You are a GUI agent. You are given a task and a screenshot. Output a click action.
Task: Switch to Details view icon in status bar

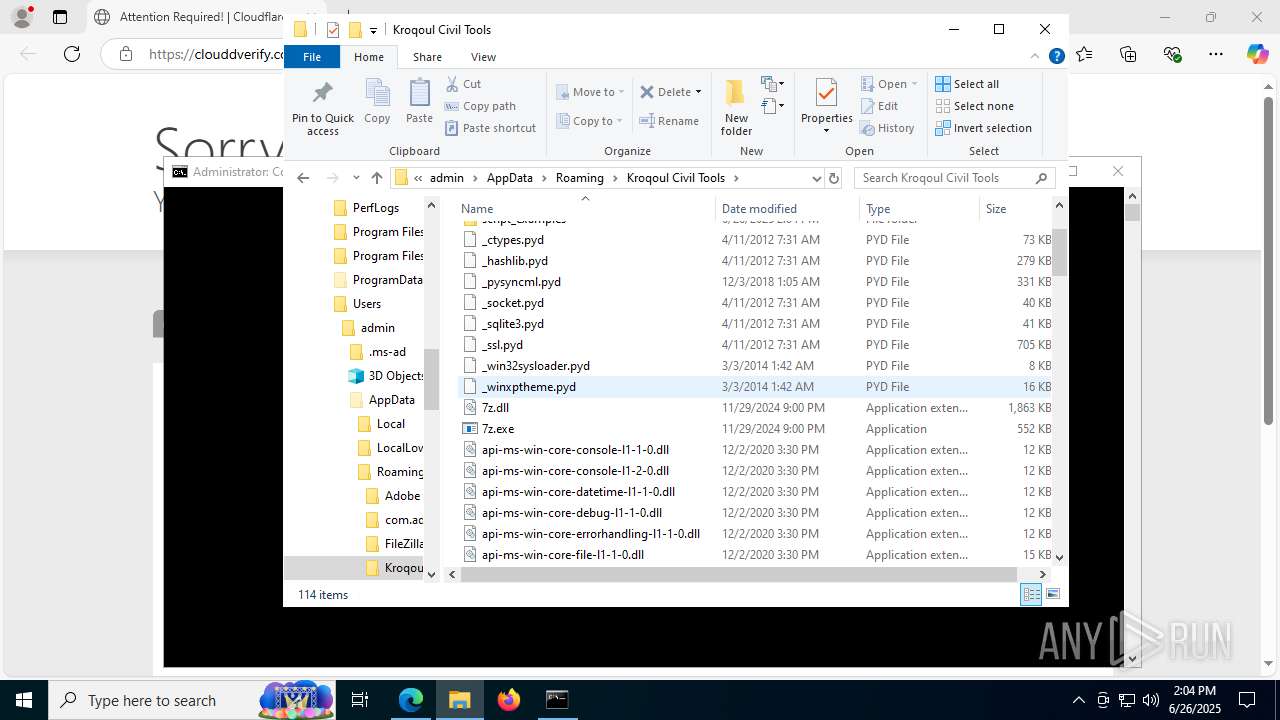(x=1031, y=594)
